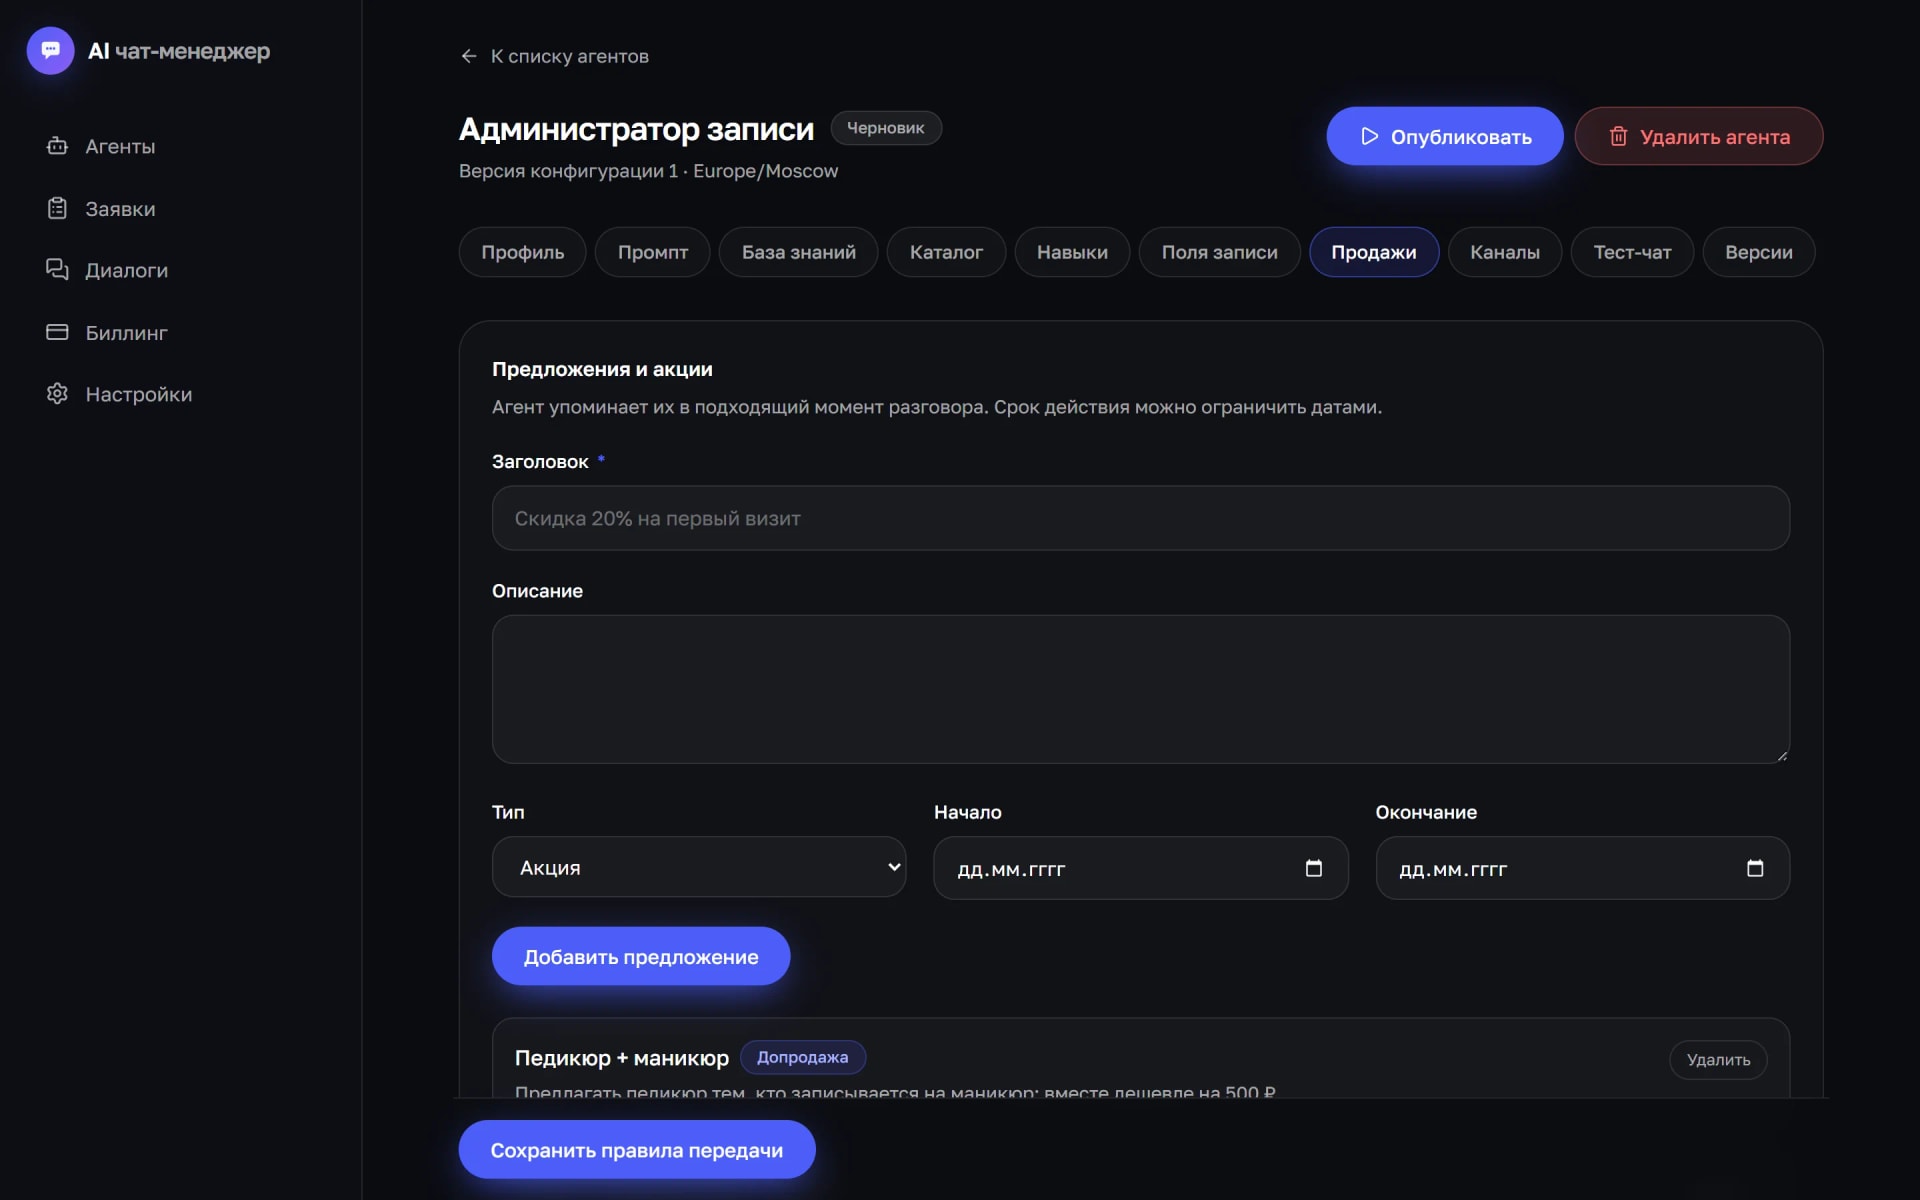The width and height of the screenshot is (1920, 1200).
Task: Click the chat bubbles icon beside Диалоги
Action: pyautogui.click(x=57, y=270)
